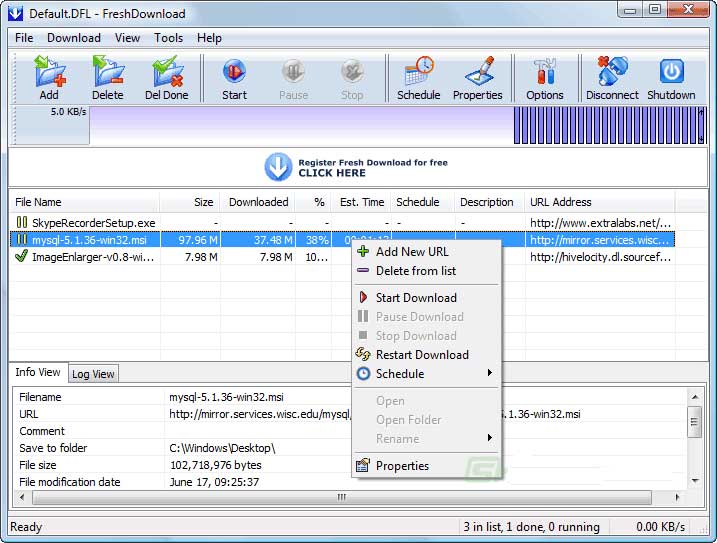This screenshot has height=543, width=717.
Task: Start the download via toolbar Start icon
Action: point(234,78)
